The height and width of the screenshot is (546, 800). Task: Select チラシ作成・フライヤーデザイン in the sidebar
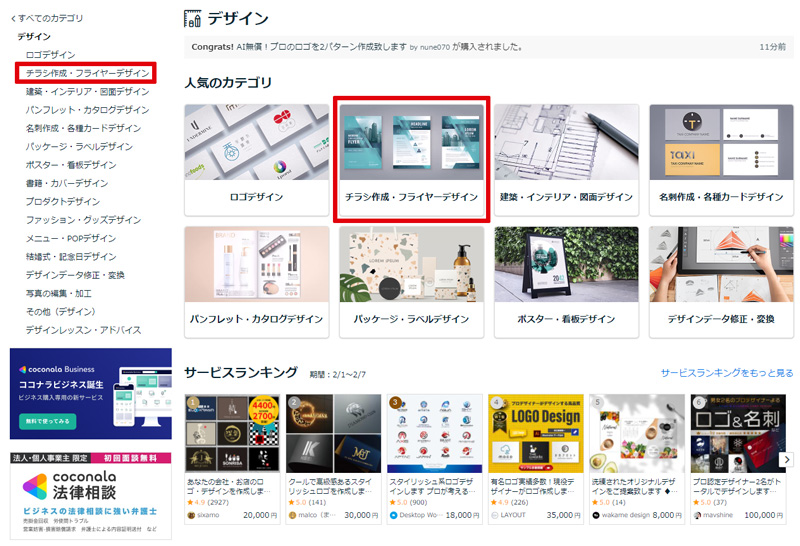[87, 73]
